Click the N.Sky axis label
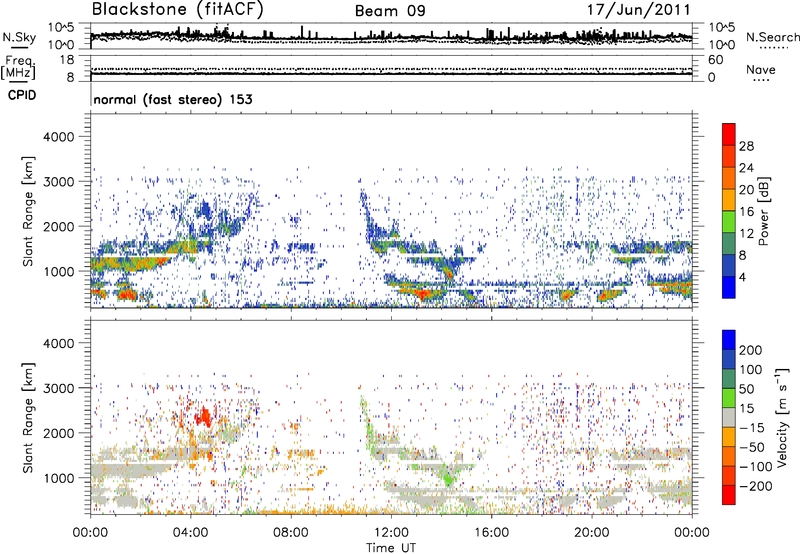The image size is (800, 554). (x=19, y=37)
